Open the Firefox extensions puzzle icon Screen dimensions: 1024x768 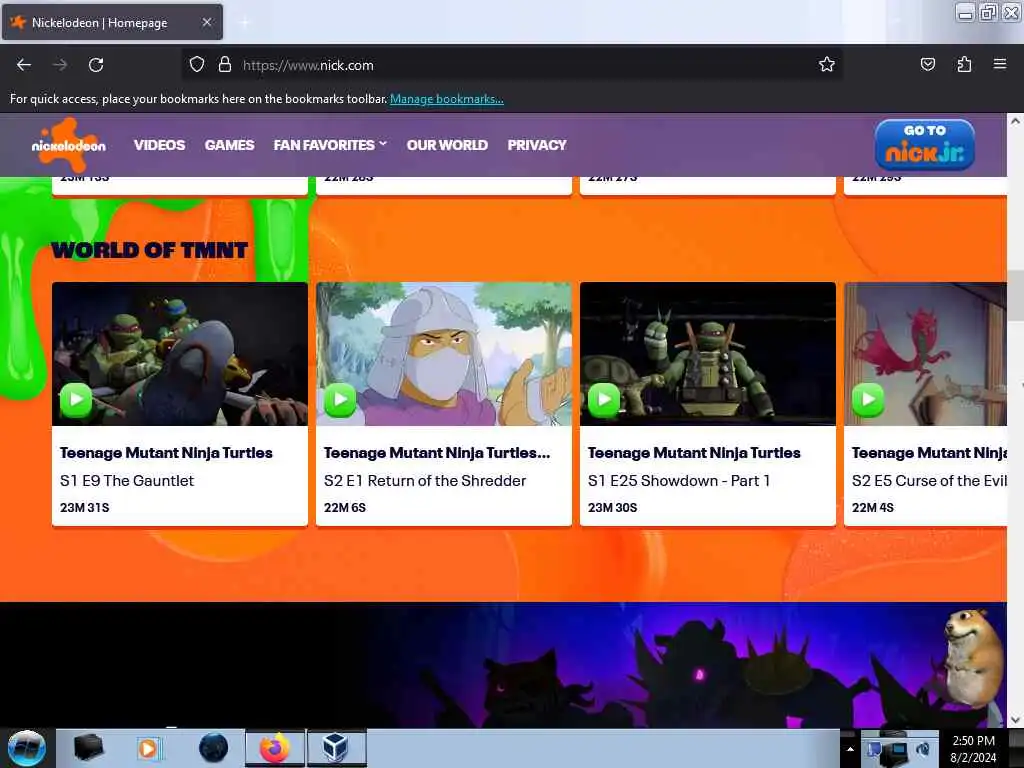pyautogui.click(x=964, y=64)
